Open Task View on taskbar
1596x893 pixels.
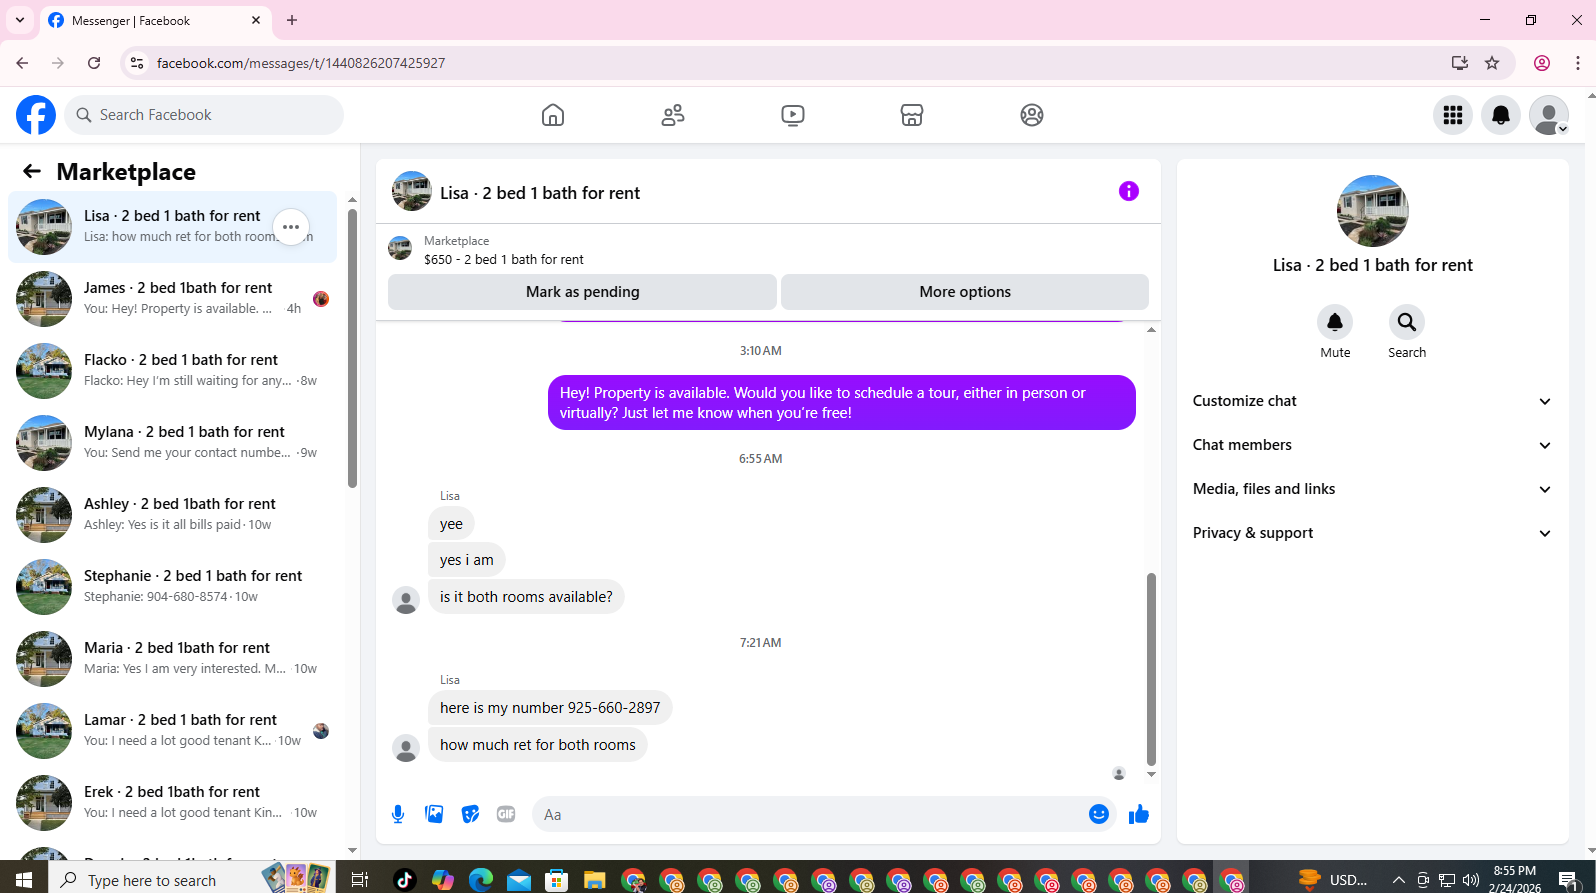[x=359, y=880]
